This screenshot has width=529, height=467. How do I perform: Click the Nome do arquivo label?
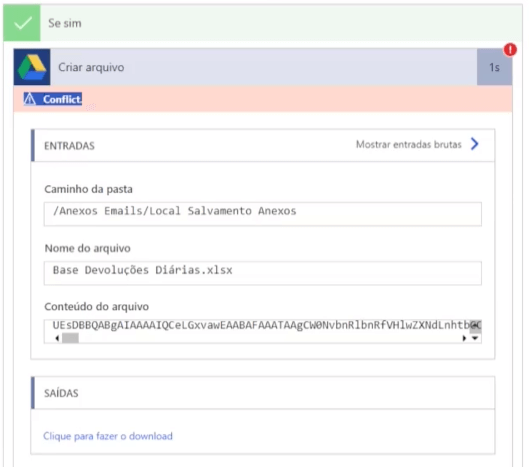(x=87, y=248)
